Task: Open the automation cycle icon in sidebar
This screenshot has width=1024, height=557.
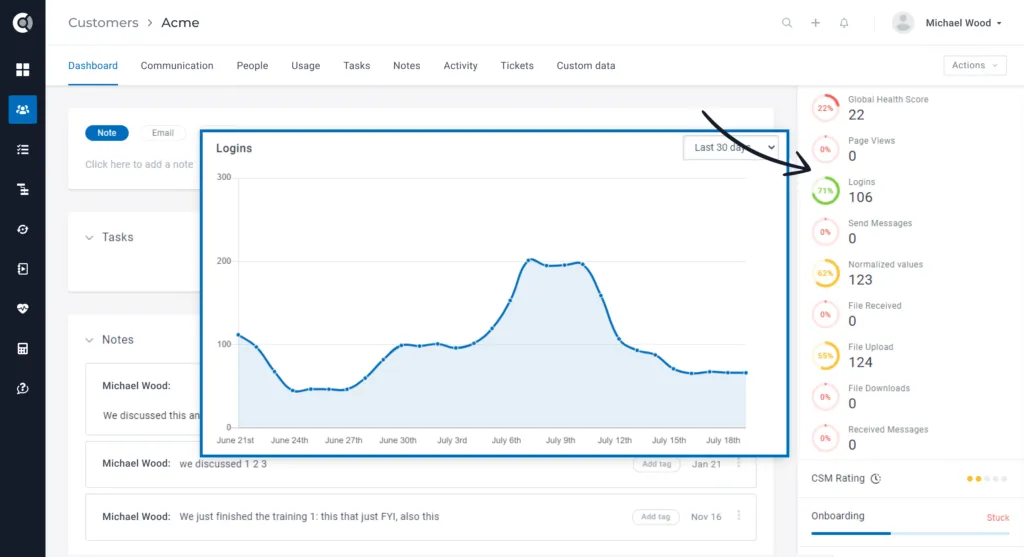Action: 22,229
